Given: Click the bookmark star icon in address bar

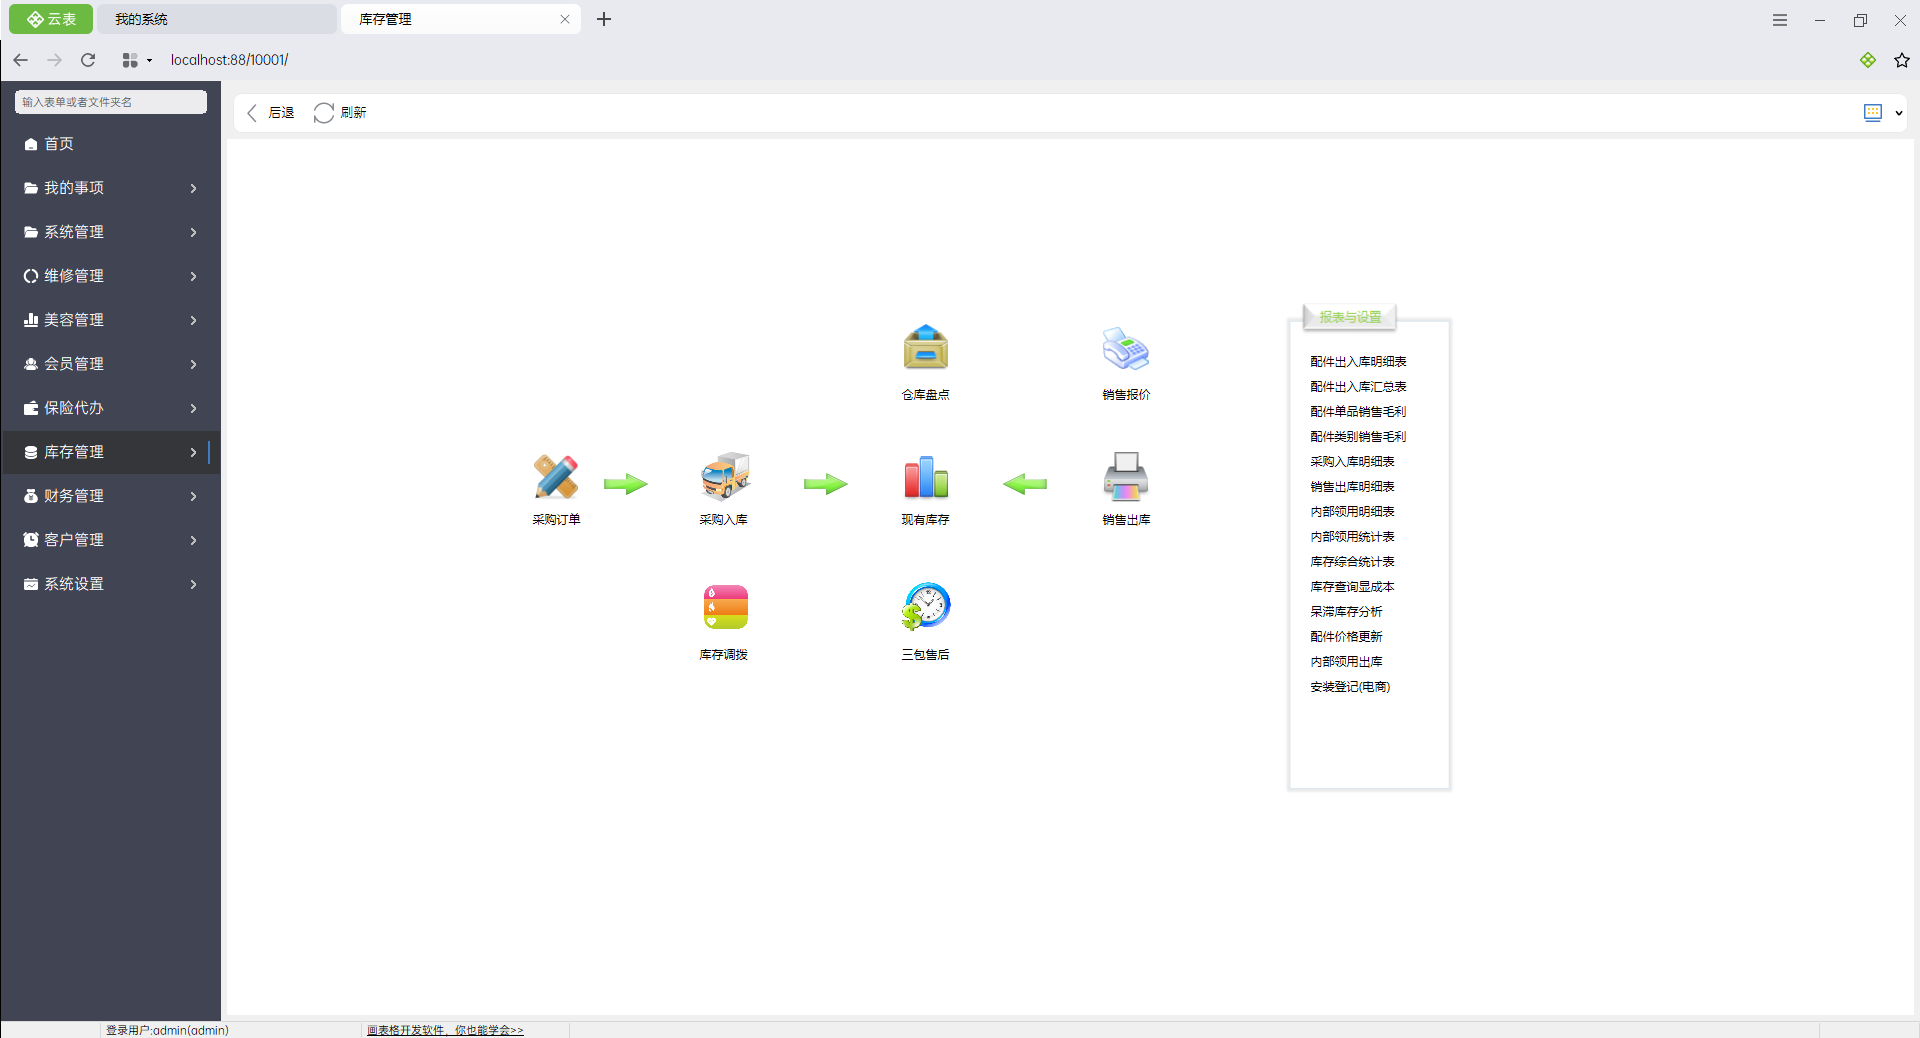Looking at the screenshot, I should (1901, 60).
